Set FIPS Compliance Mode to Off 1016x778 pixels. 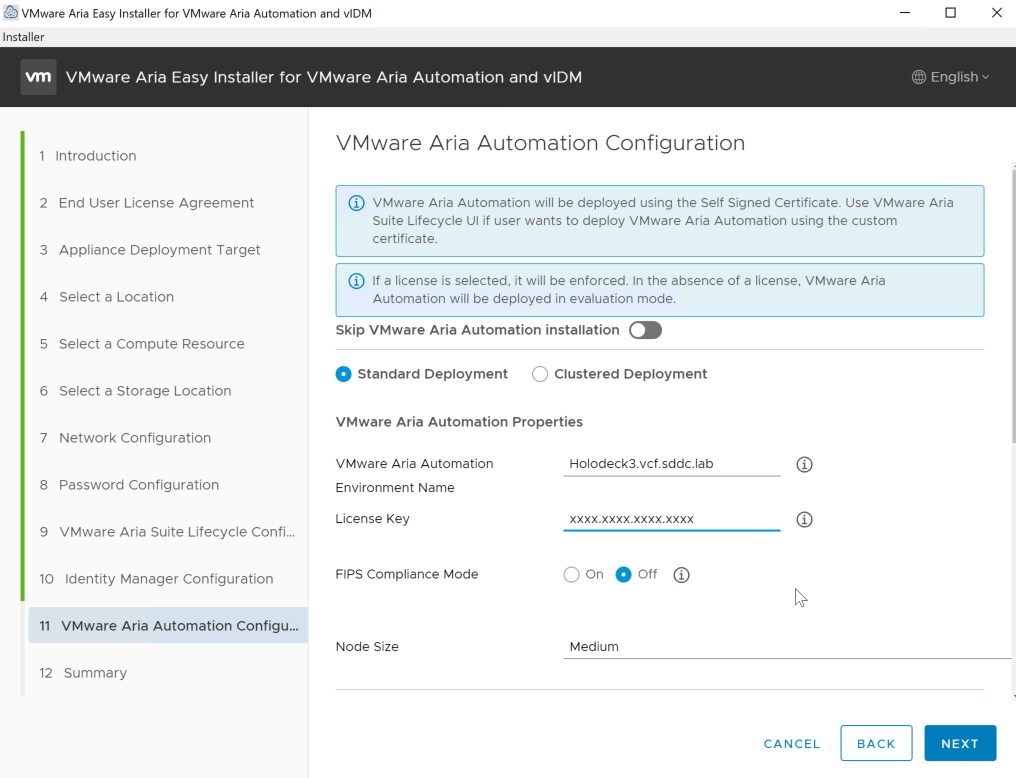623,575
